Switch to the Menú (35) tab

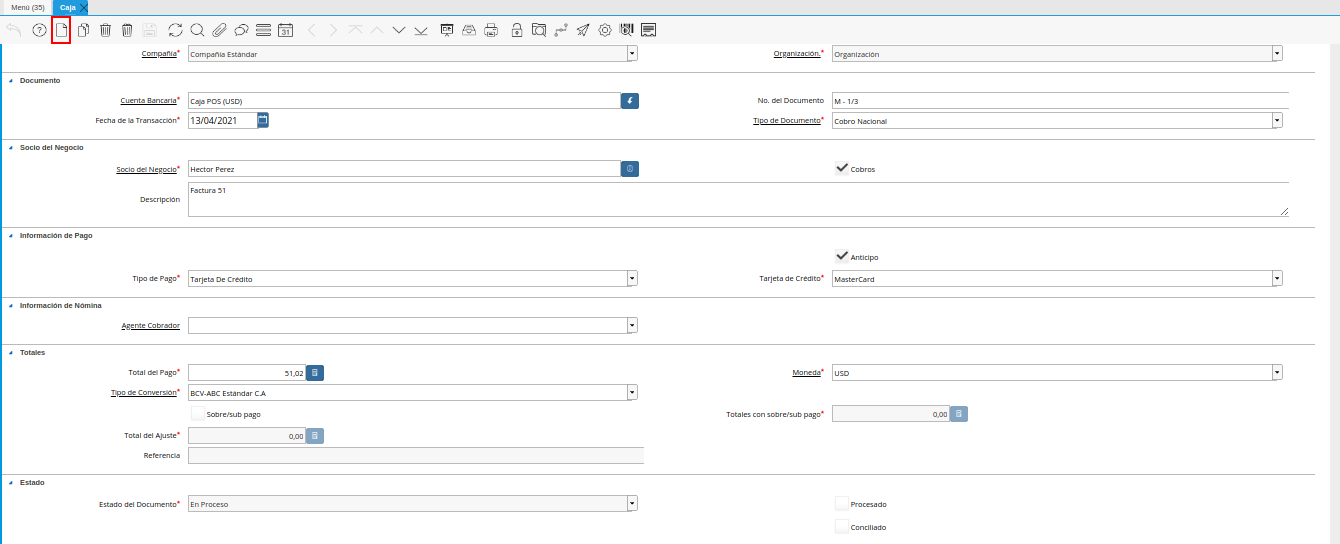point(27,7)
